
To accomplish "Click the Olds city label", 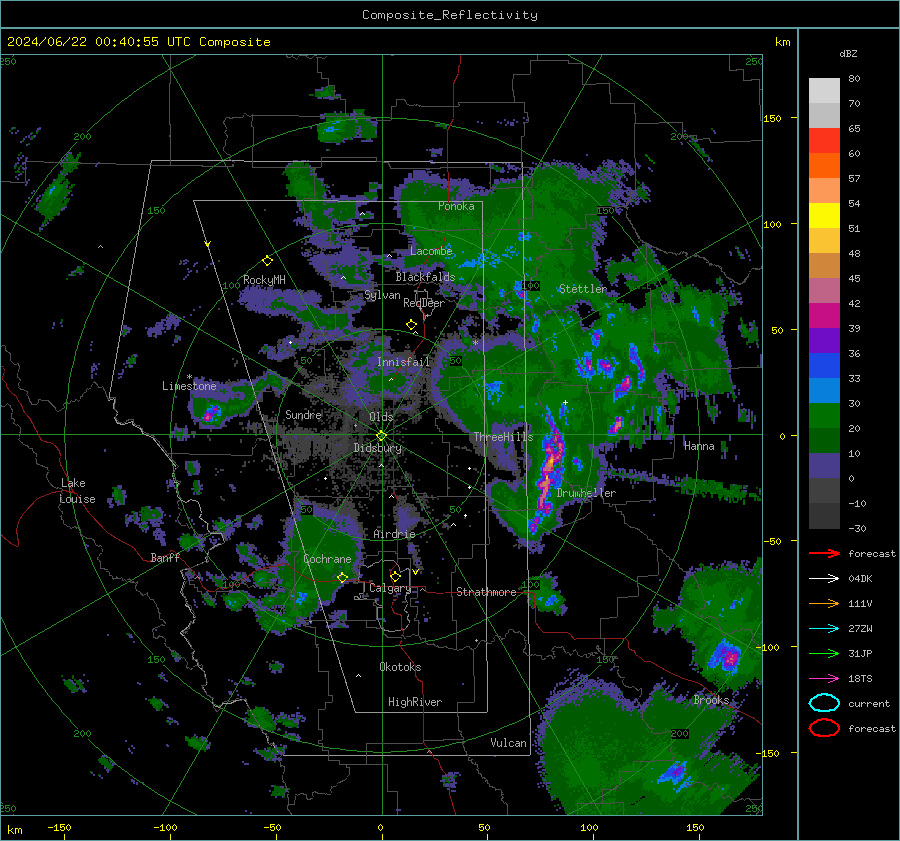I will 381,417.
